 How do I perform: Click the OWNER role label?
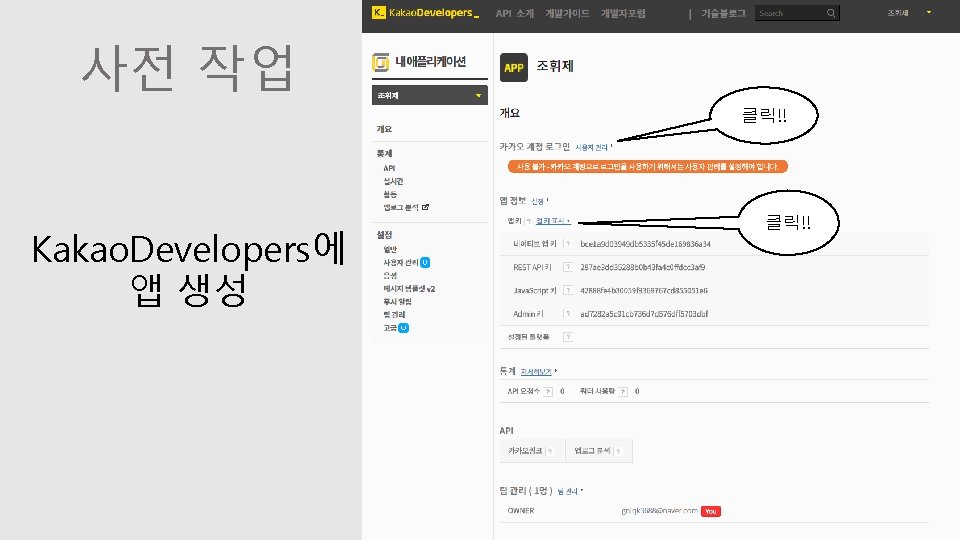[521, 511]
